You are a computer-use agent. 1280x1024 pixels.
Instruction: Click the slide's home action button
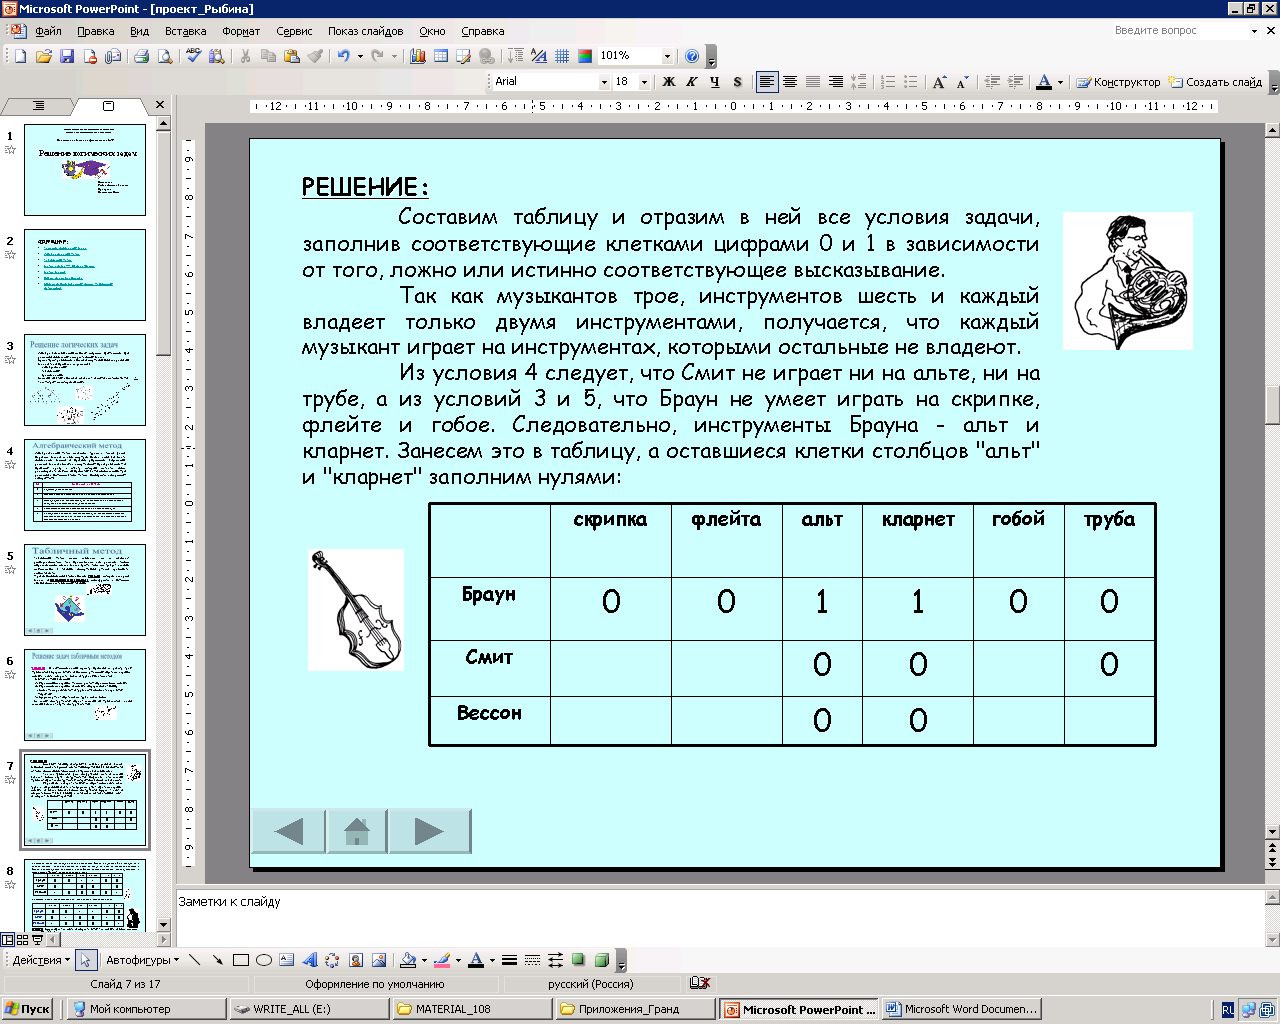pos(357,831)
